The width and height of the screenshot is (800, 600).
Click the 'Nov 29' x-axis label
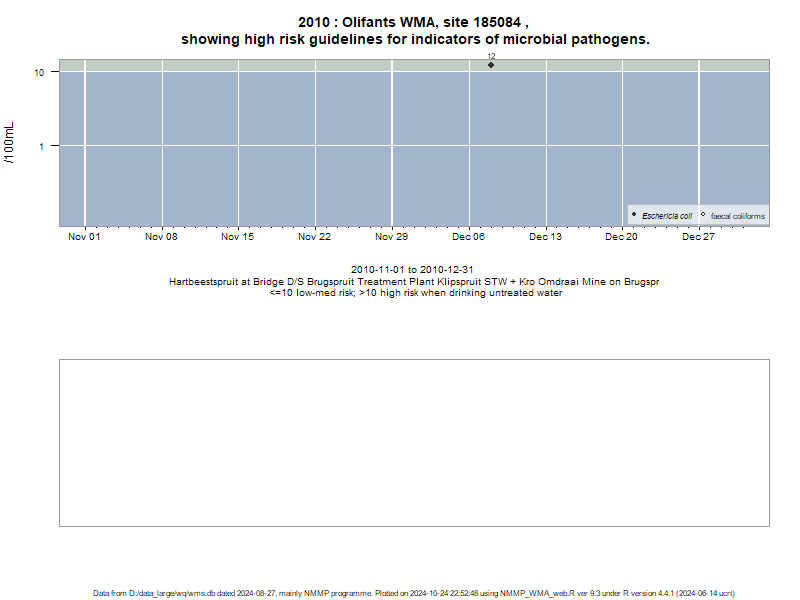(x=391, y=237)
